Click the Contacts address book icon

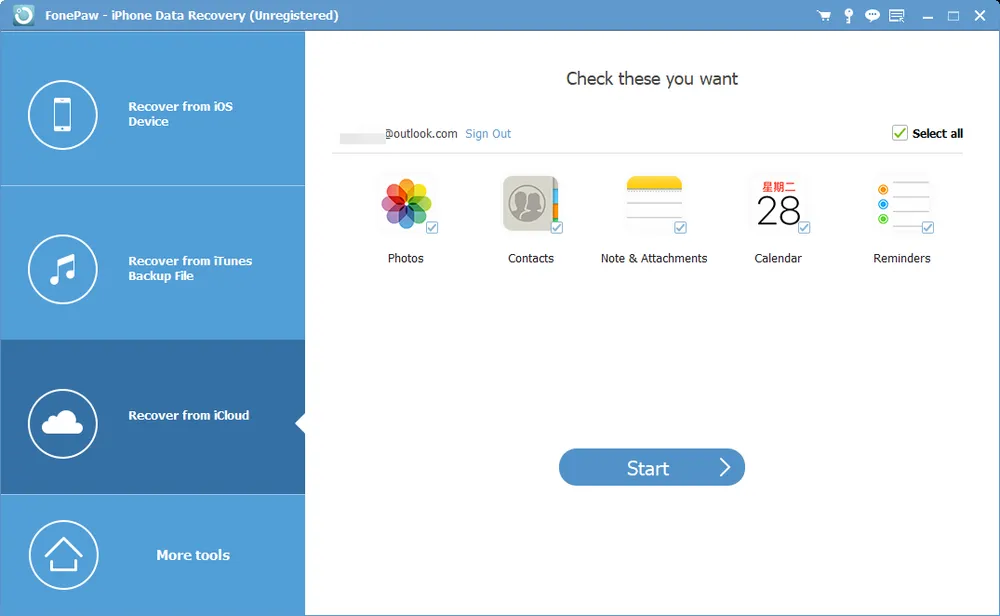pos(530,203)
